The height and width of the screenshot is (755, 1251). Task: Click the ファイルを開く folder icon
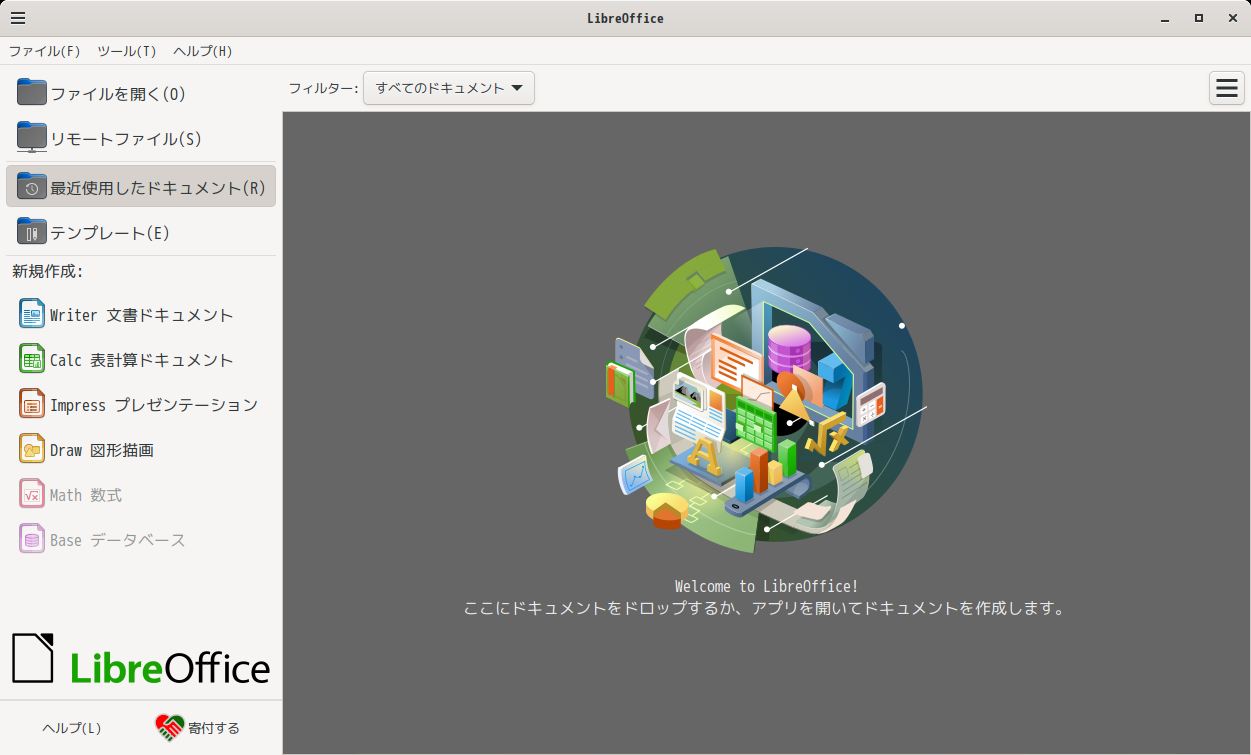(32, 92)
